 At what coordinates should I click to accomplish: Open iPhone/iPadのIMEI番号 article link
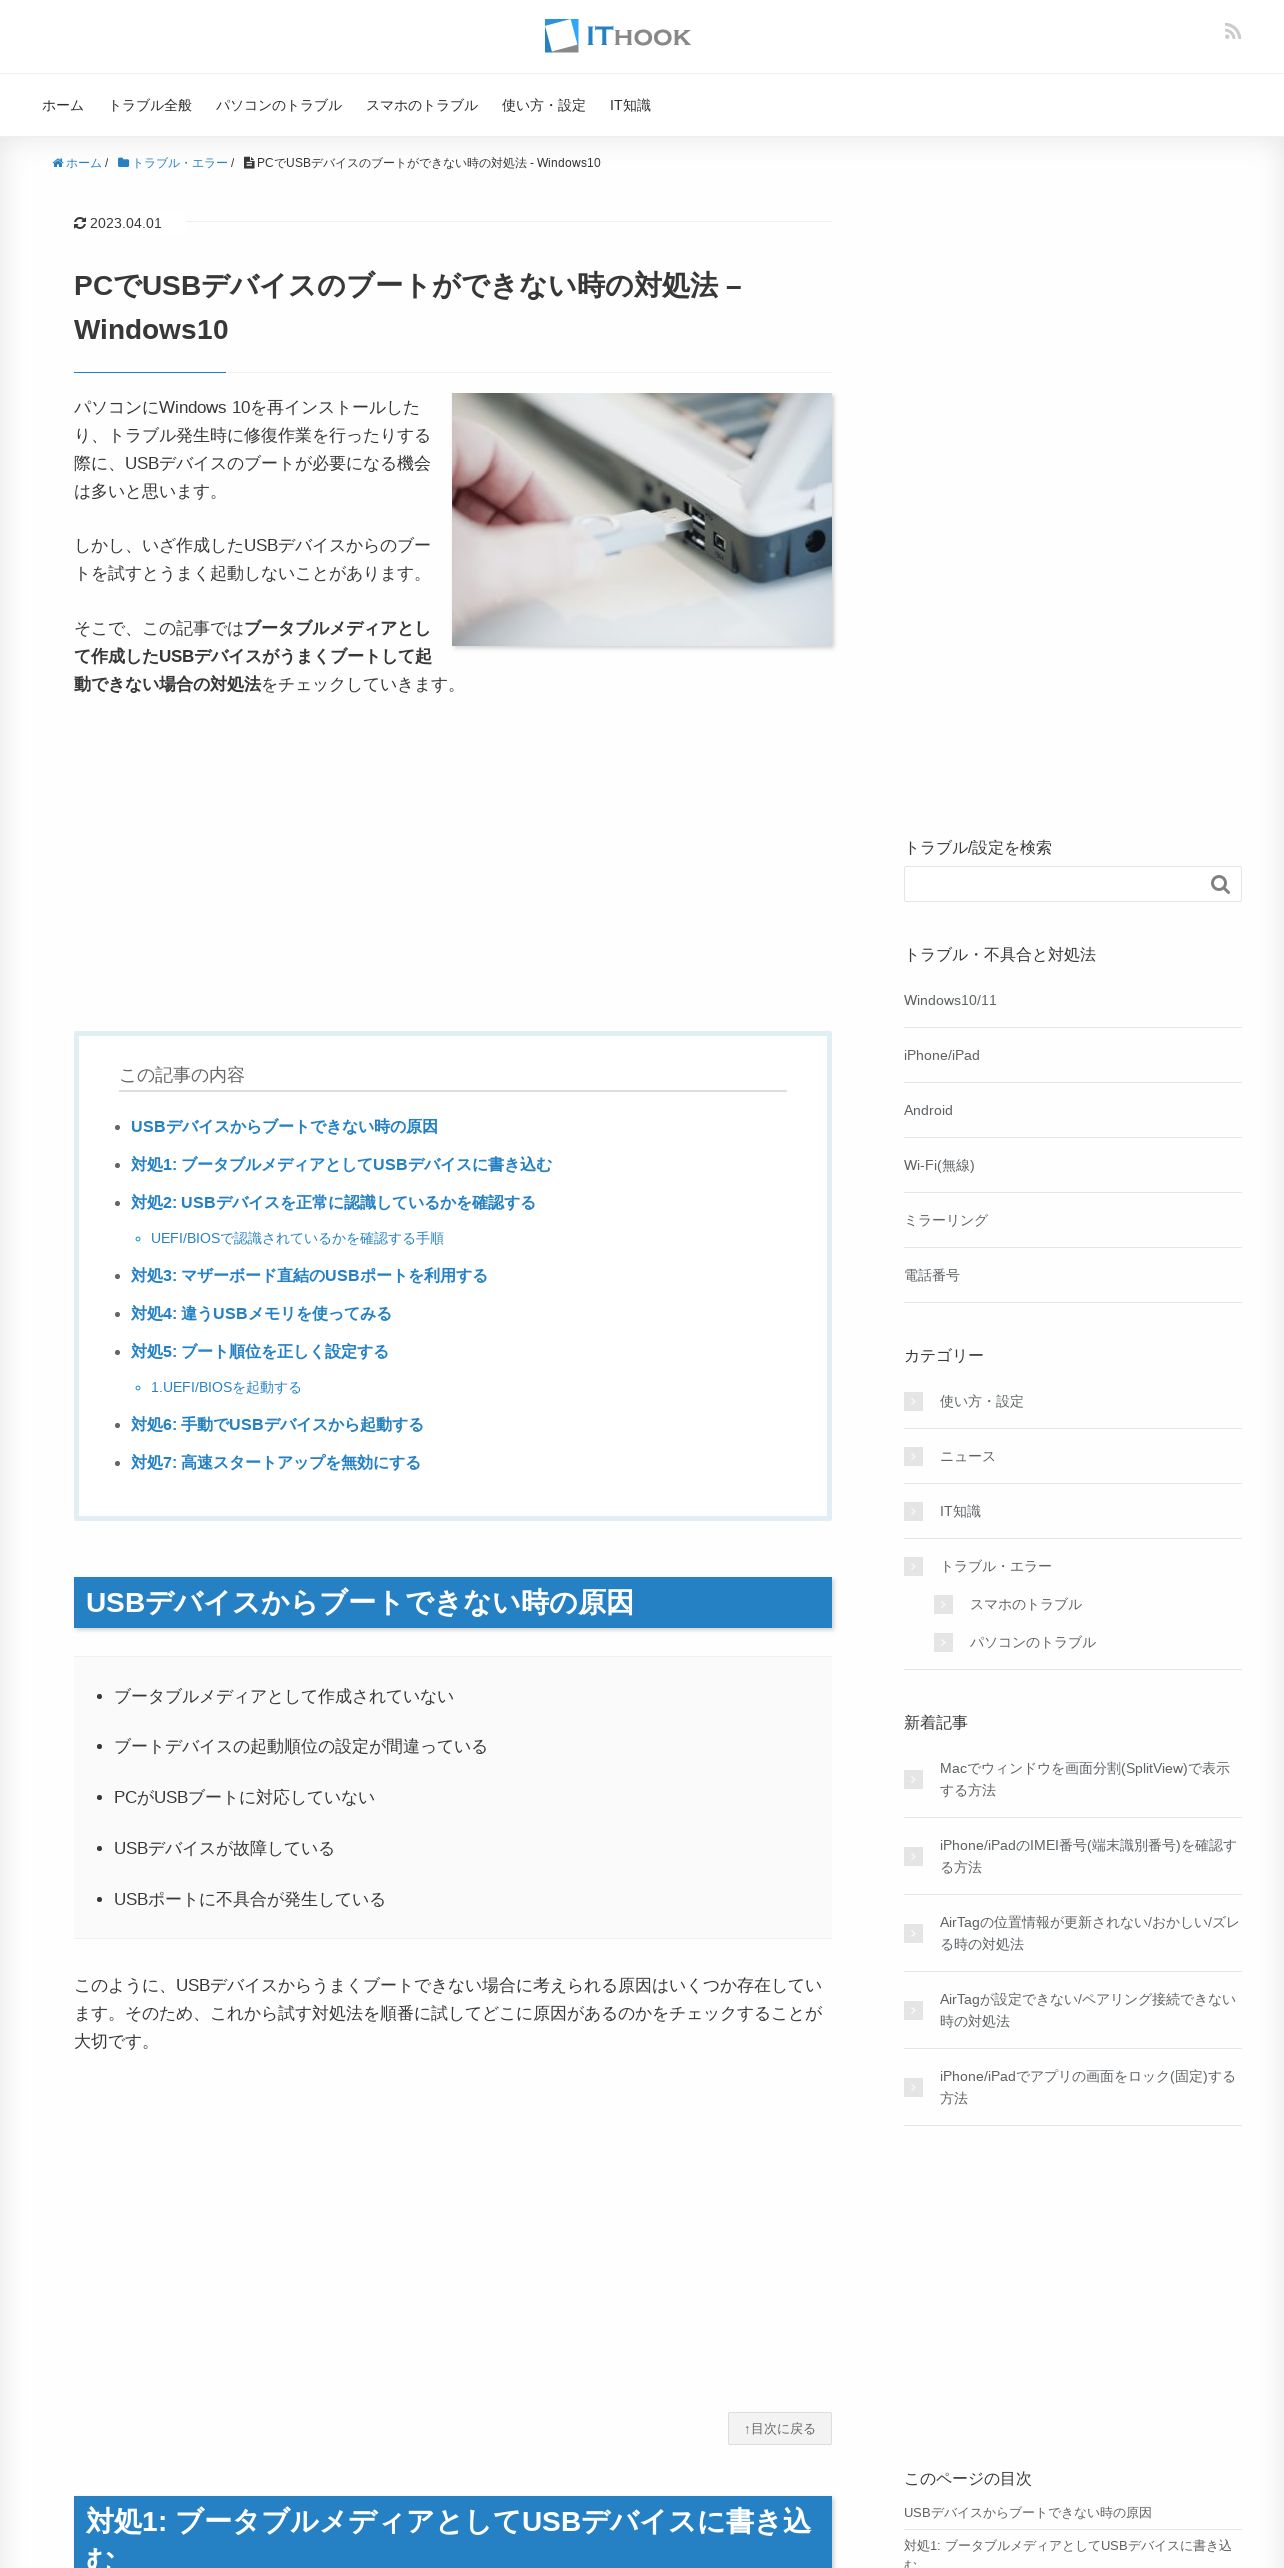click(1088, 1857)
